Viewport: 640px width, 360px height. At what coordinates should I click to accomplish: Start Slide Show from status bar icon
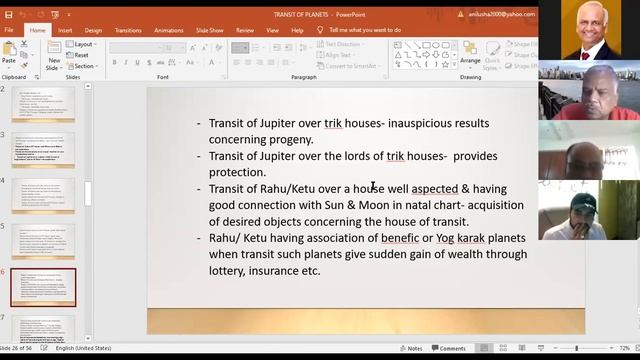[x=541, y=348]
